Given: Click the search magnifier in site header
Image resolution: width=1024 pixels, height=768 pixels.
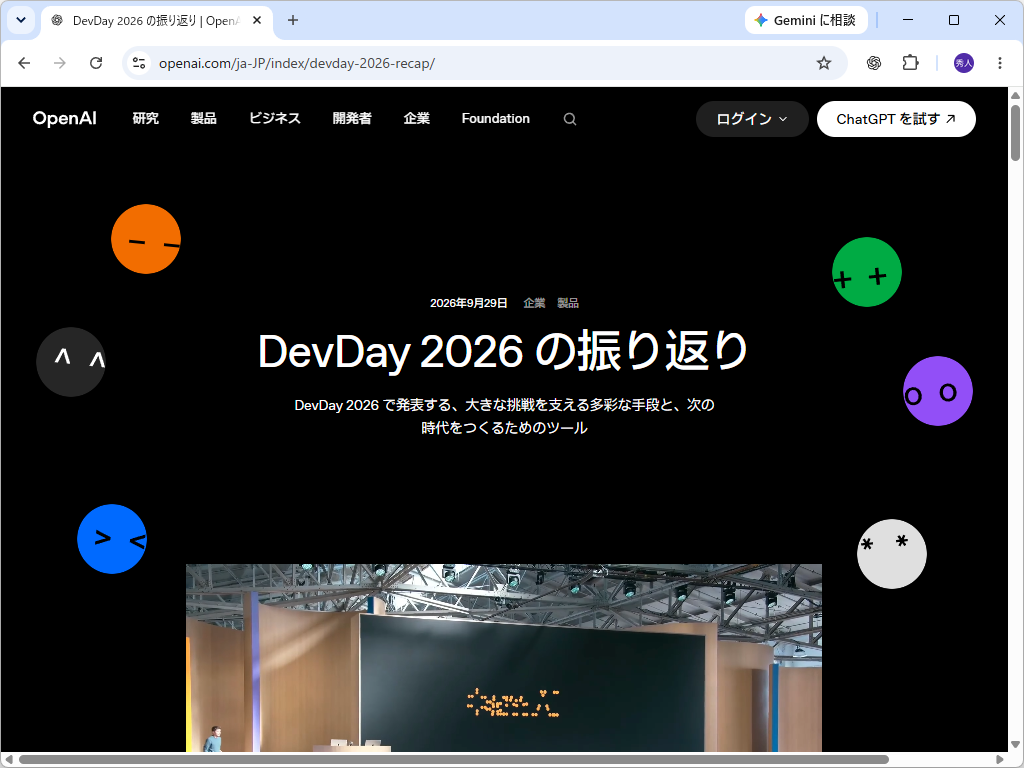Looking at the screenshot, I should 570,119.
